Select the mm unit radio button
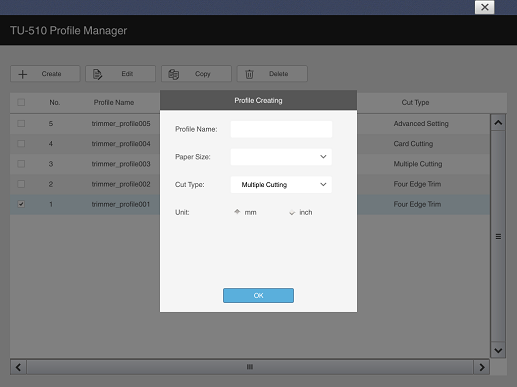This screenshot has width=517, height=387. pyautogui.click(x=237, y=212)
